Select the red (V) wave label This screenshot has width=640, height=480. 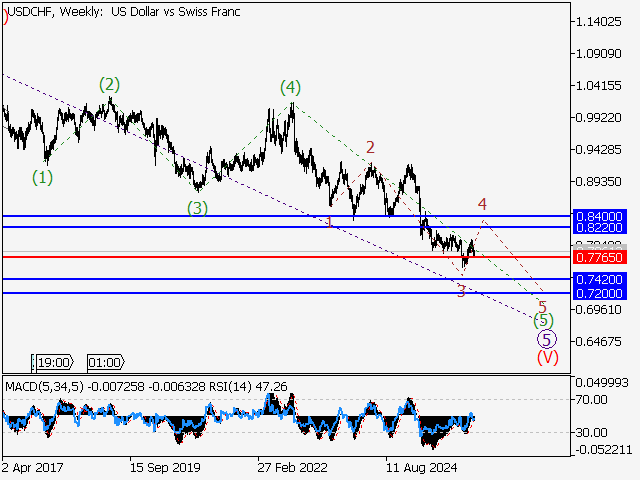coord(547,357)
